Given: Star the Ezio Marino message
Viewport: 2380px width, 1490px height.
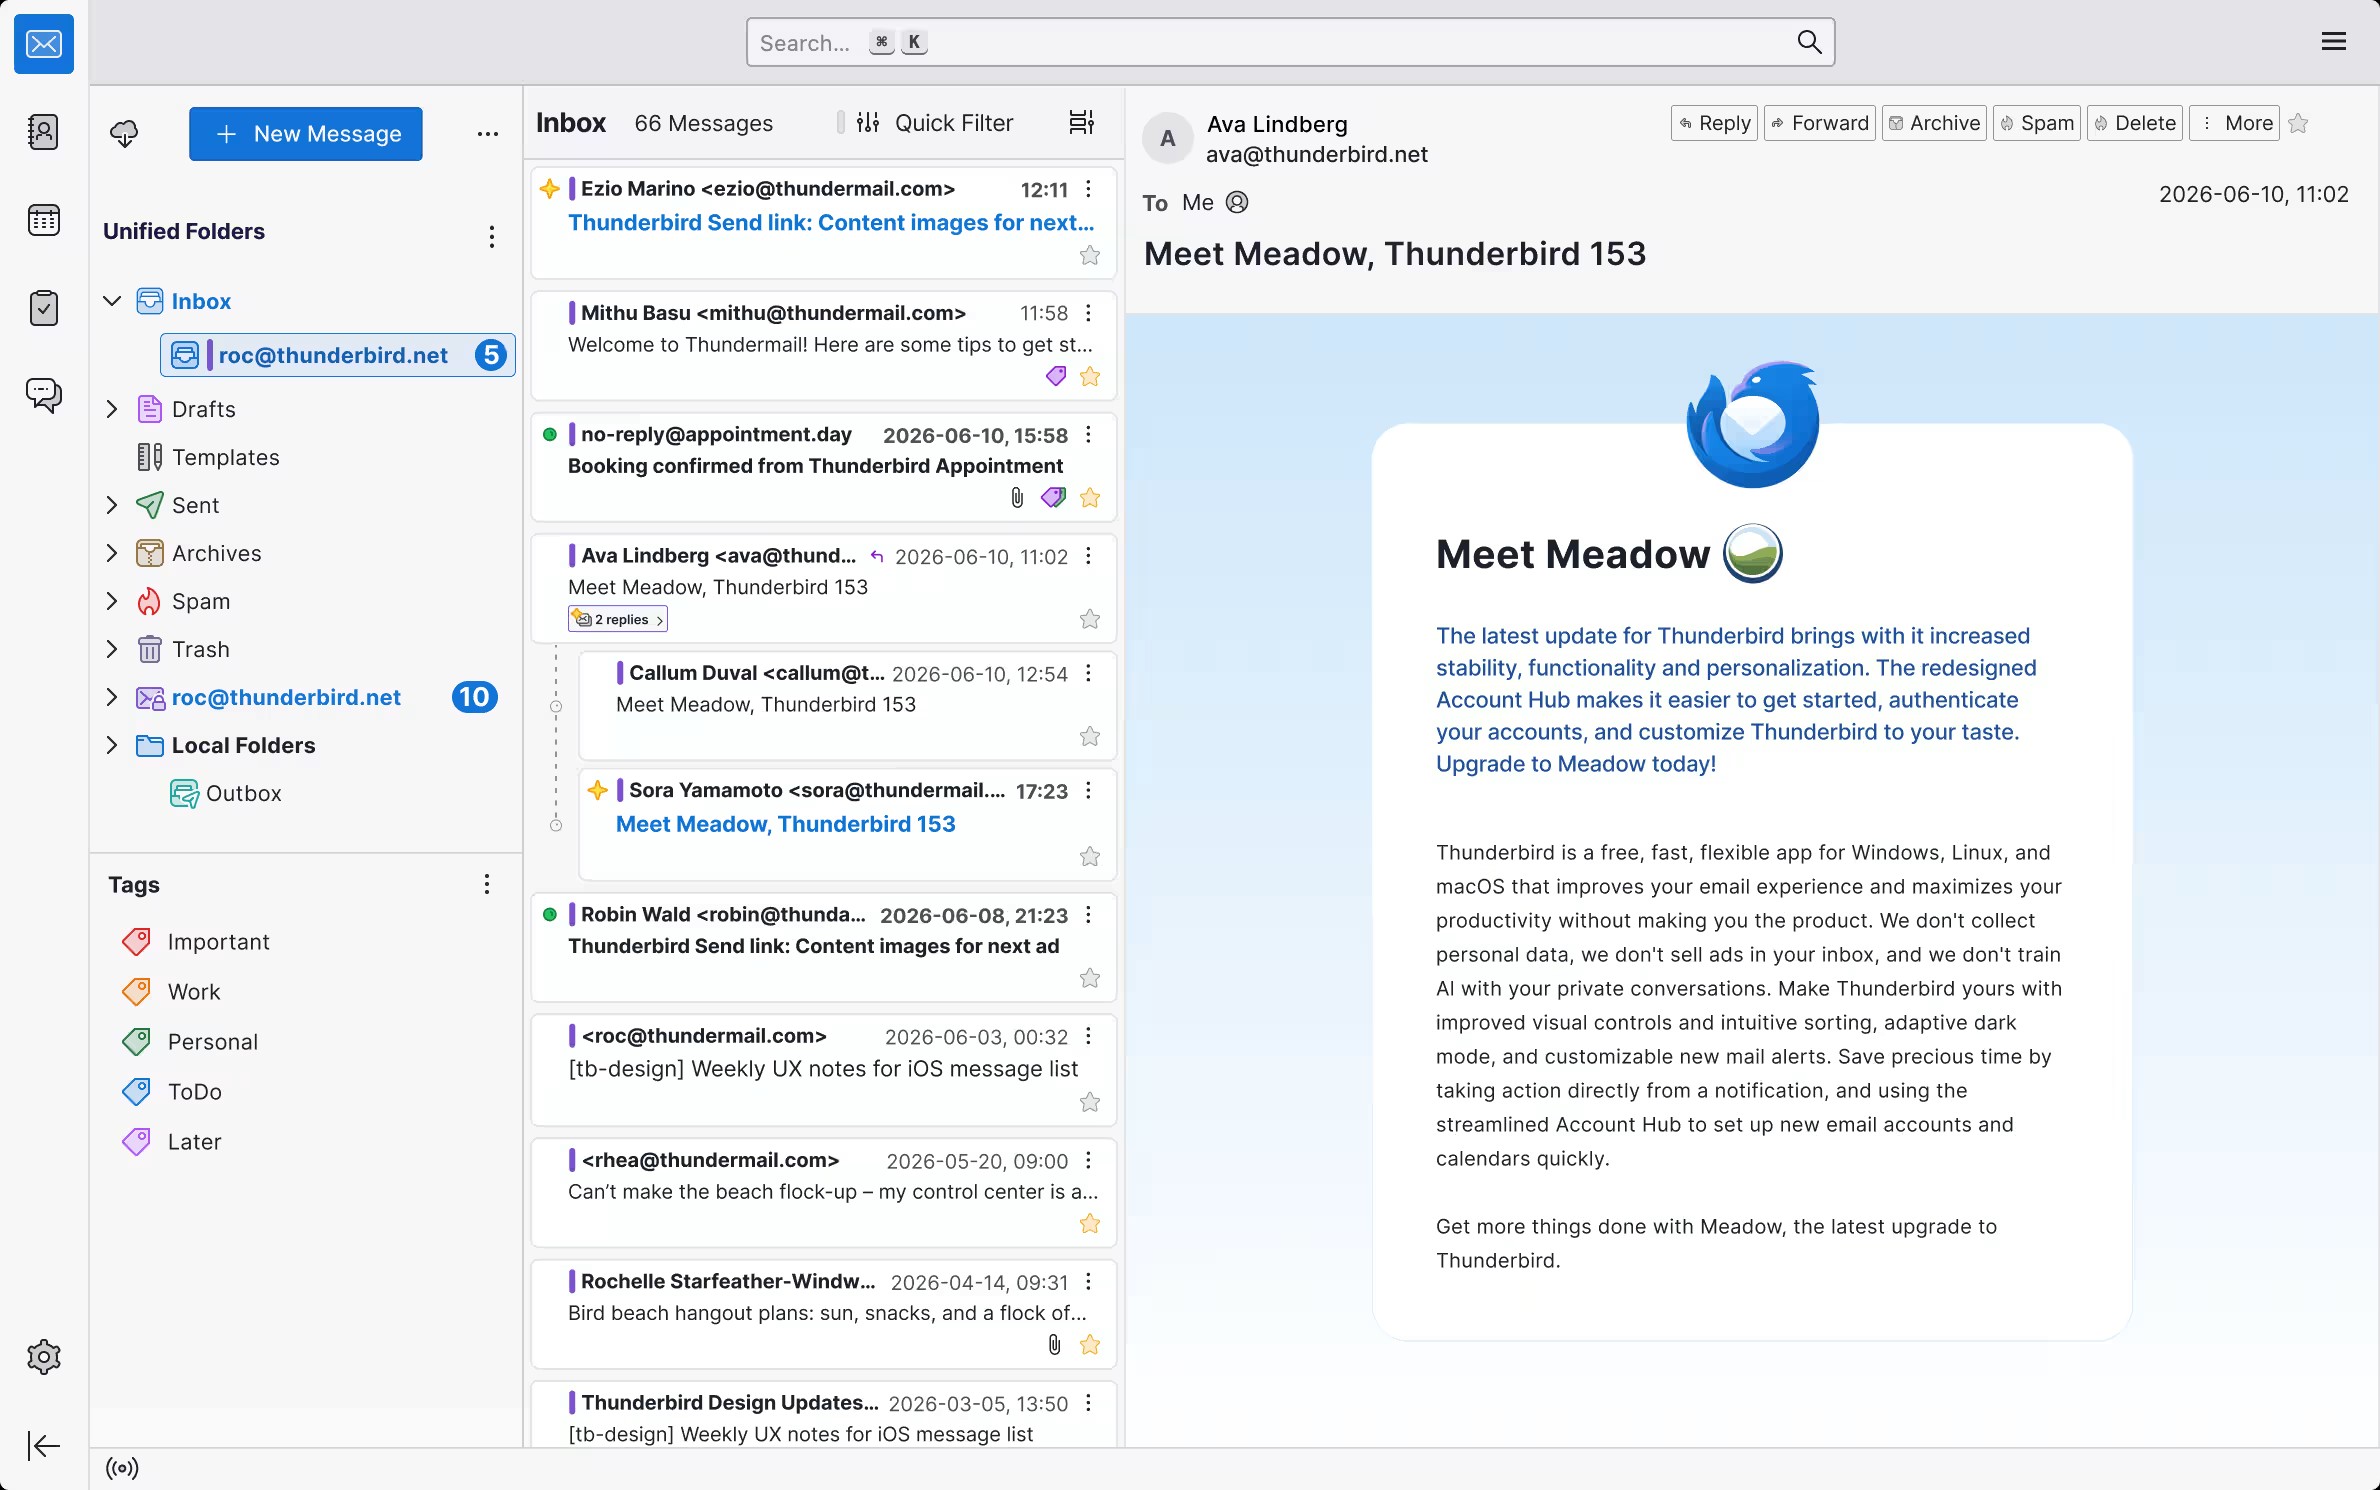Looking at the screenshot, I should 1090,255.
